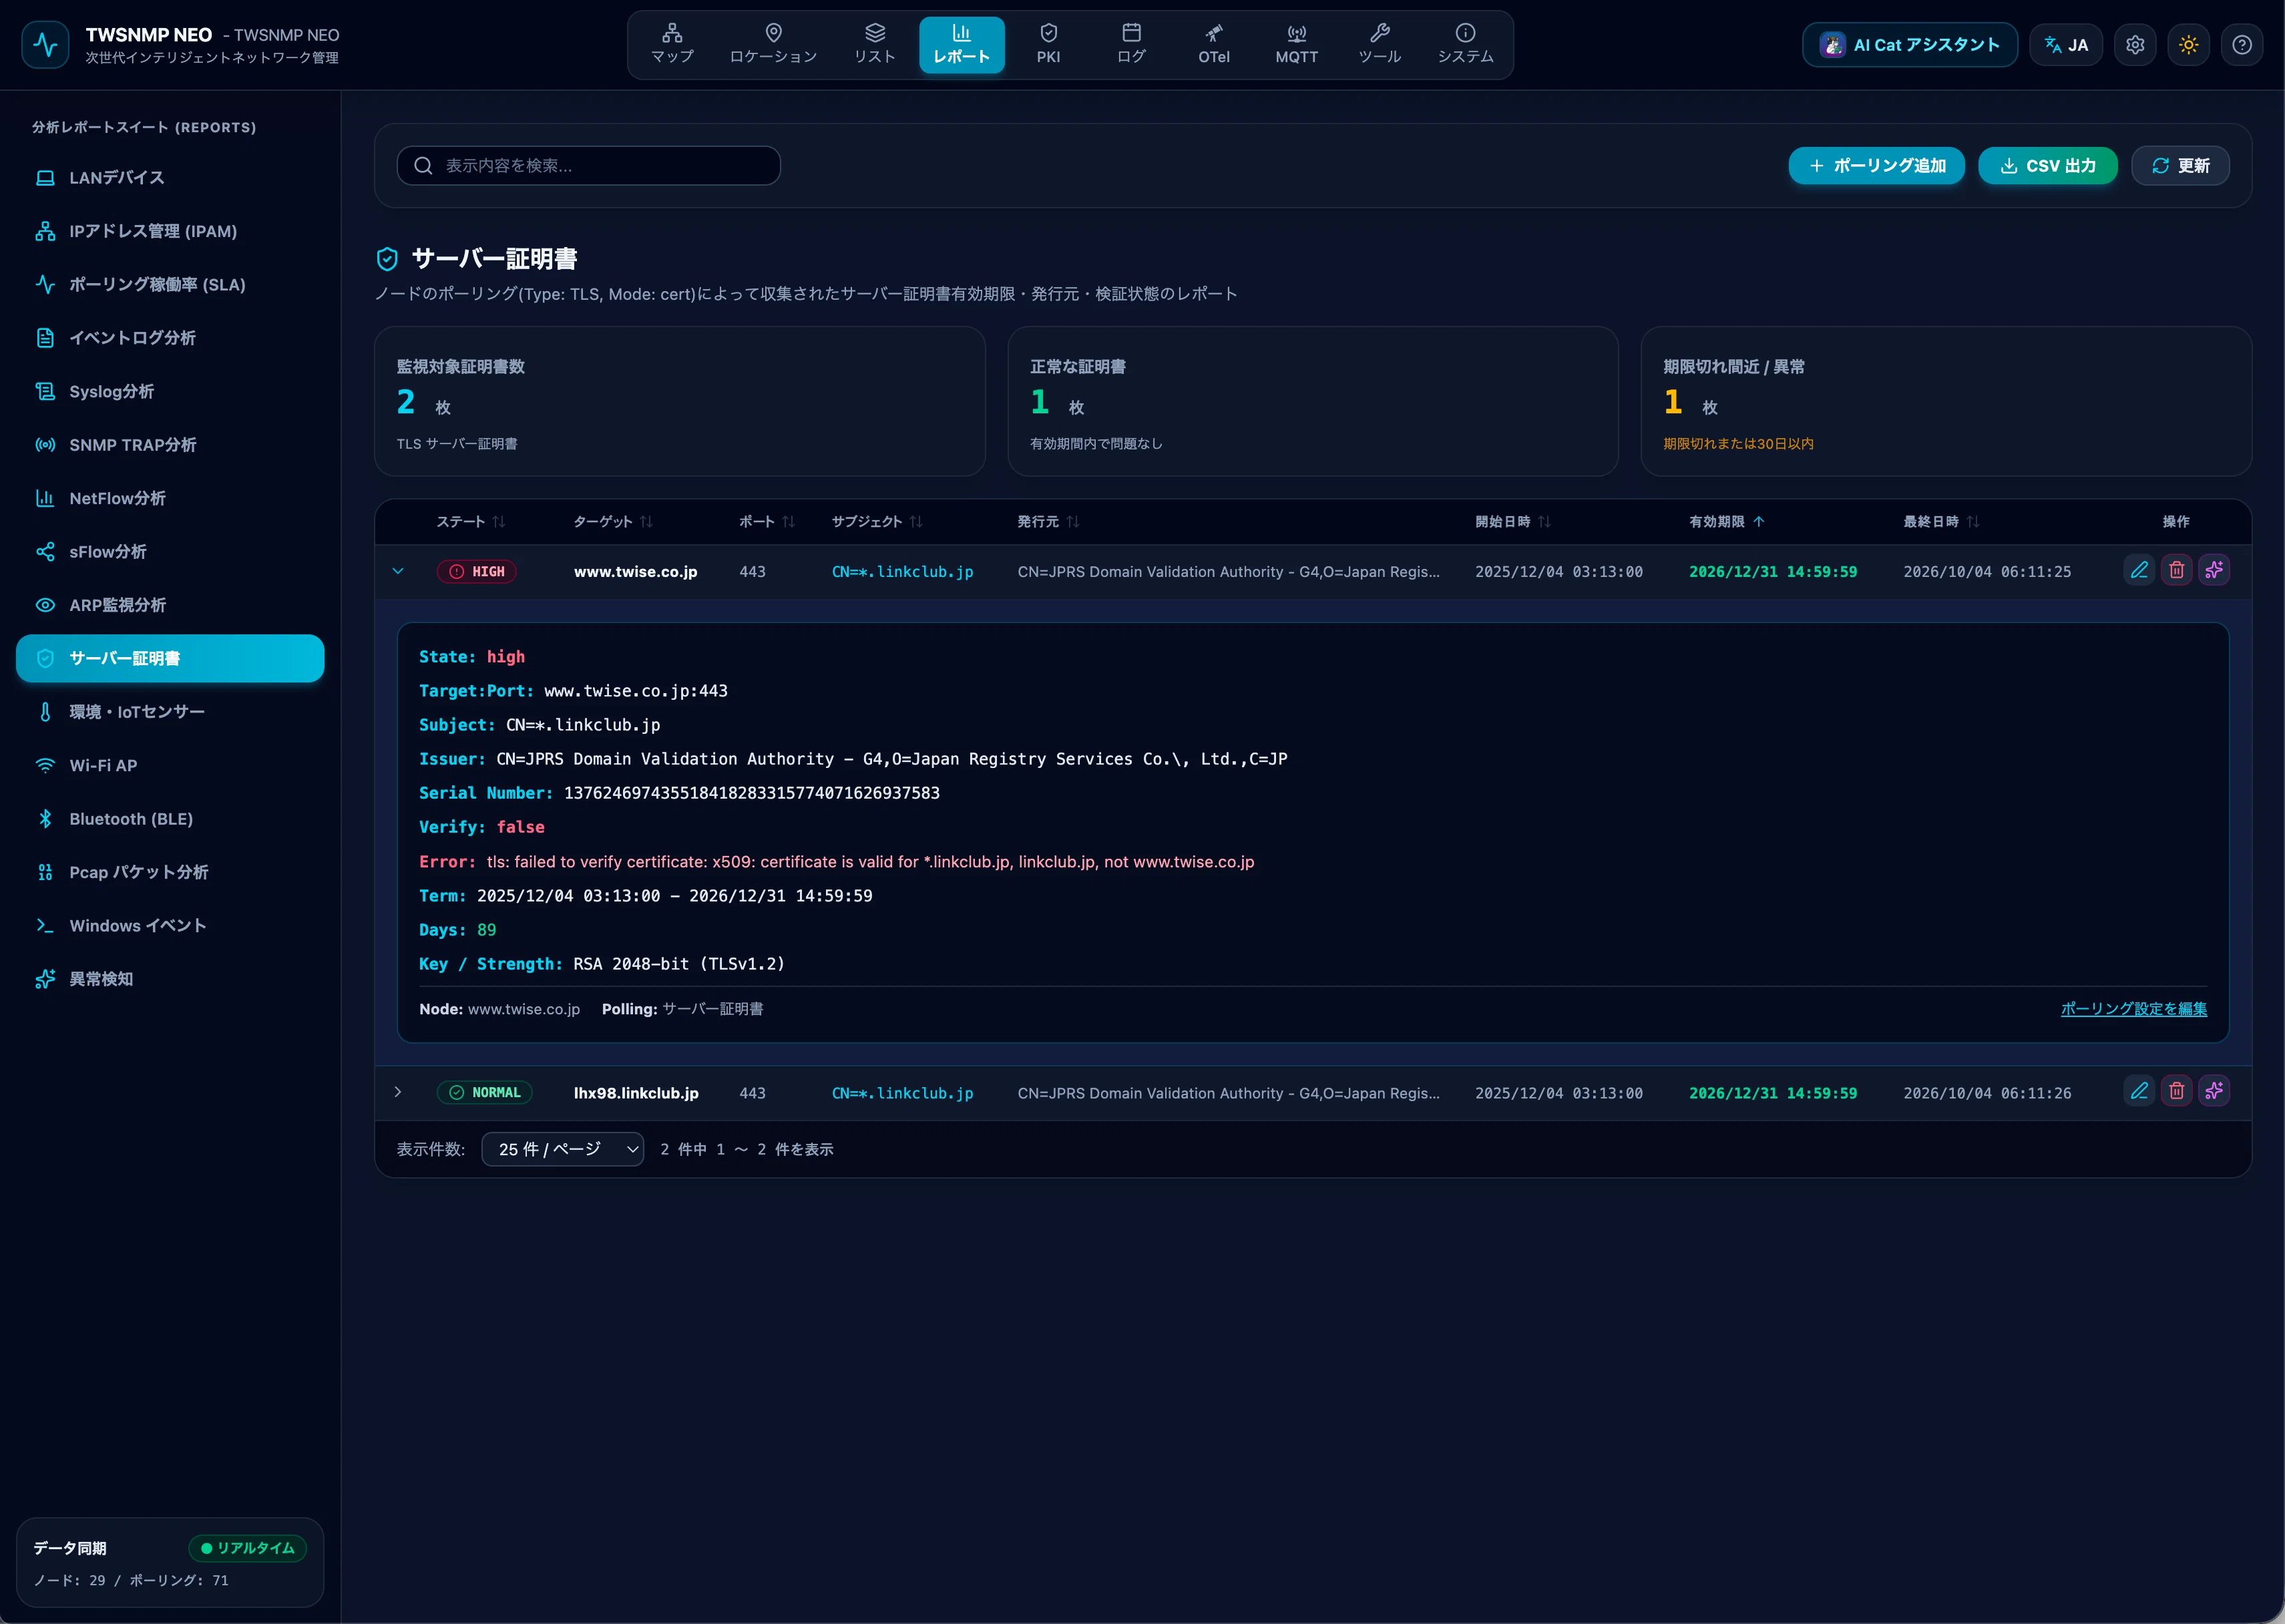Image resolution: width=2285 pixels, height=1624 pixels.
Task: Click ポーリング設定を編集 link
Action: (2133, 1009)
